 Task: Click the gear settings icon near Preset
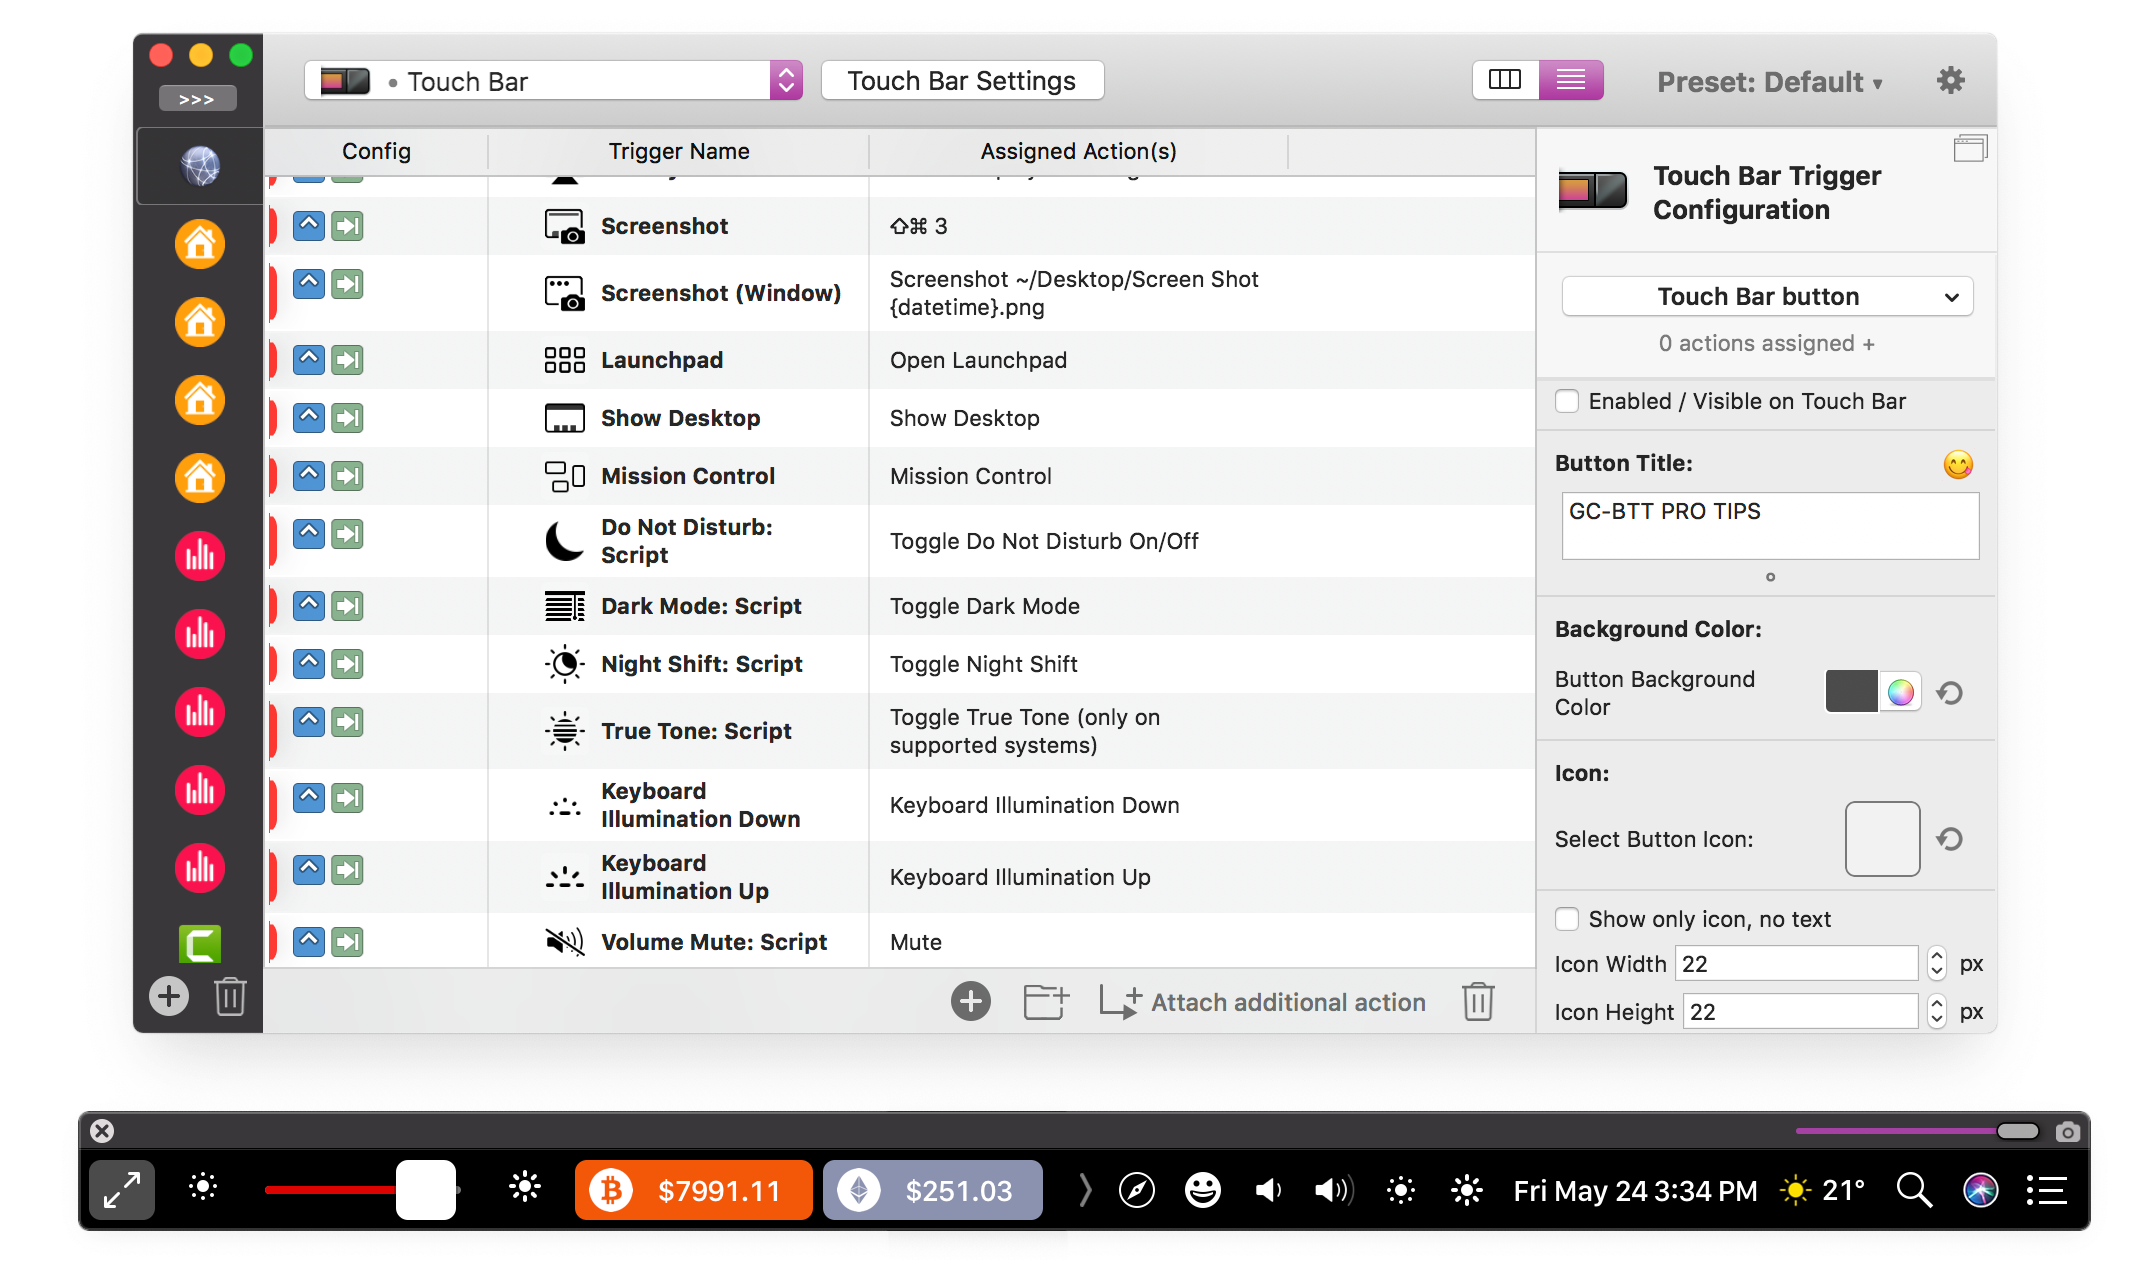coord(1950,81)
